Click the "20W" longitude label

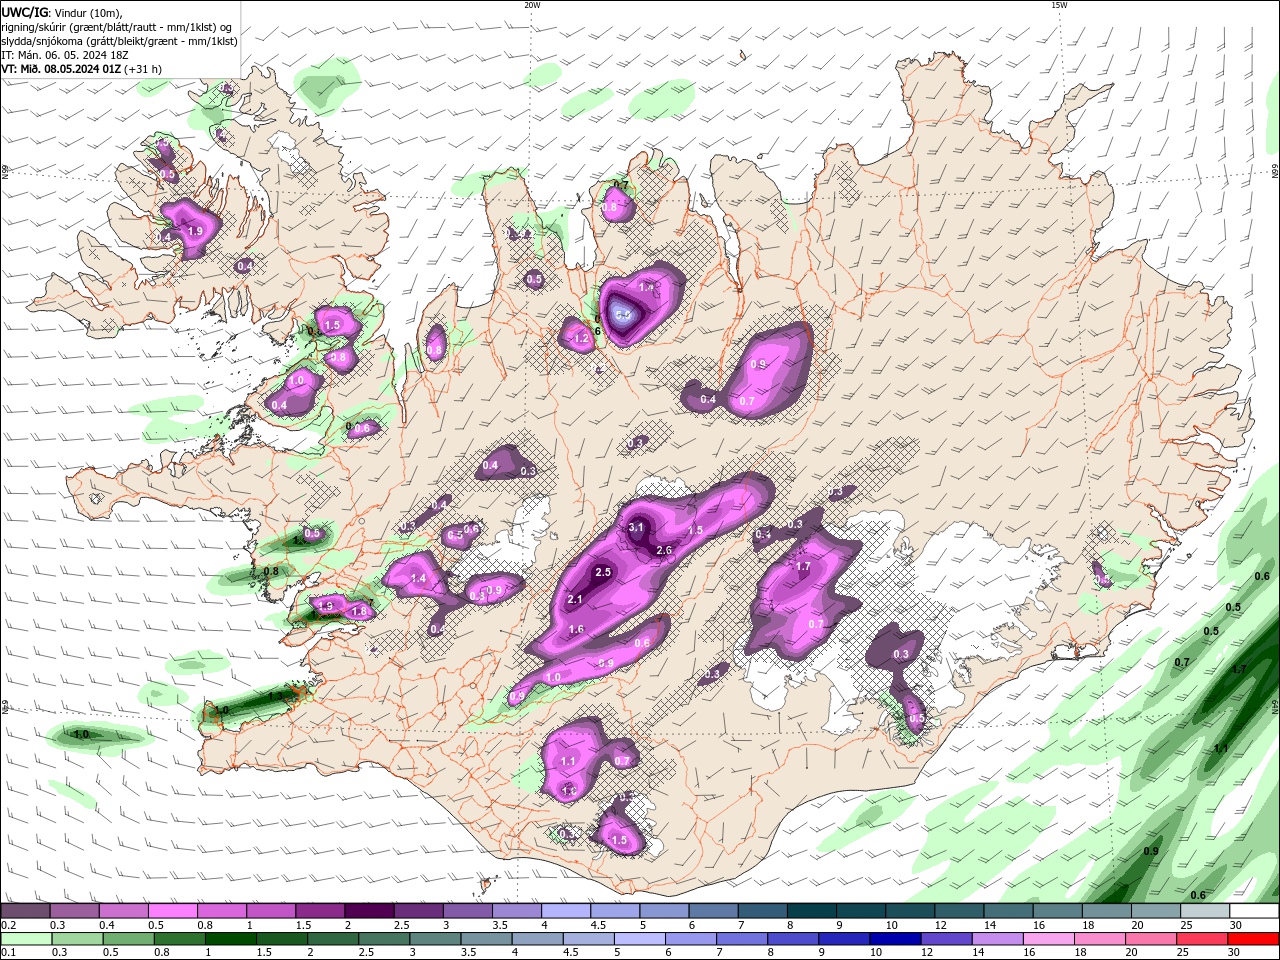pos(532,5)
